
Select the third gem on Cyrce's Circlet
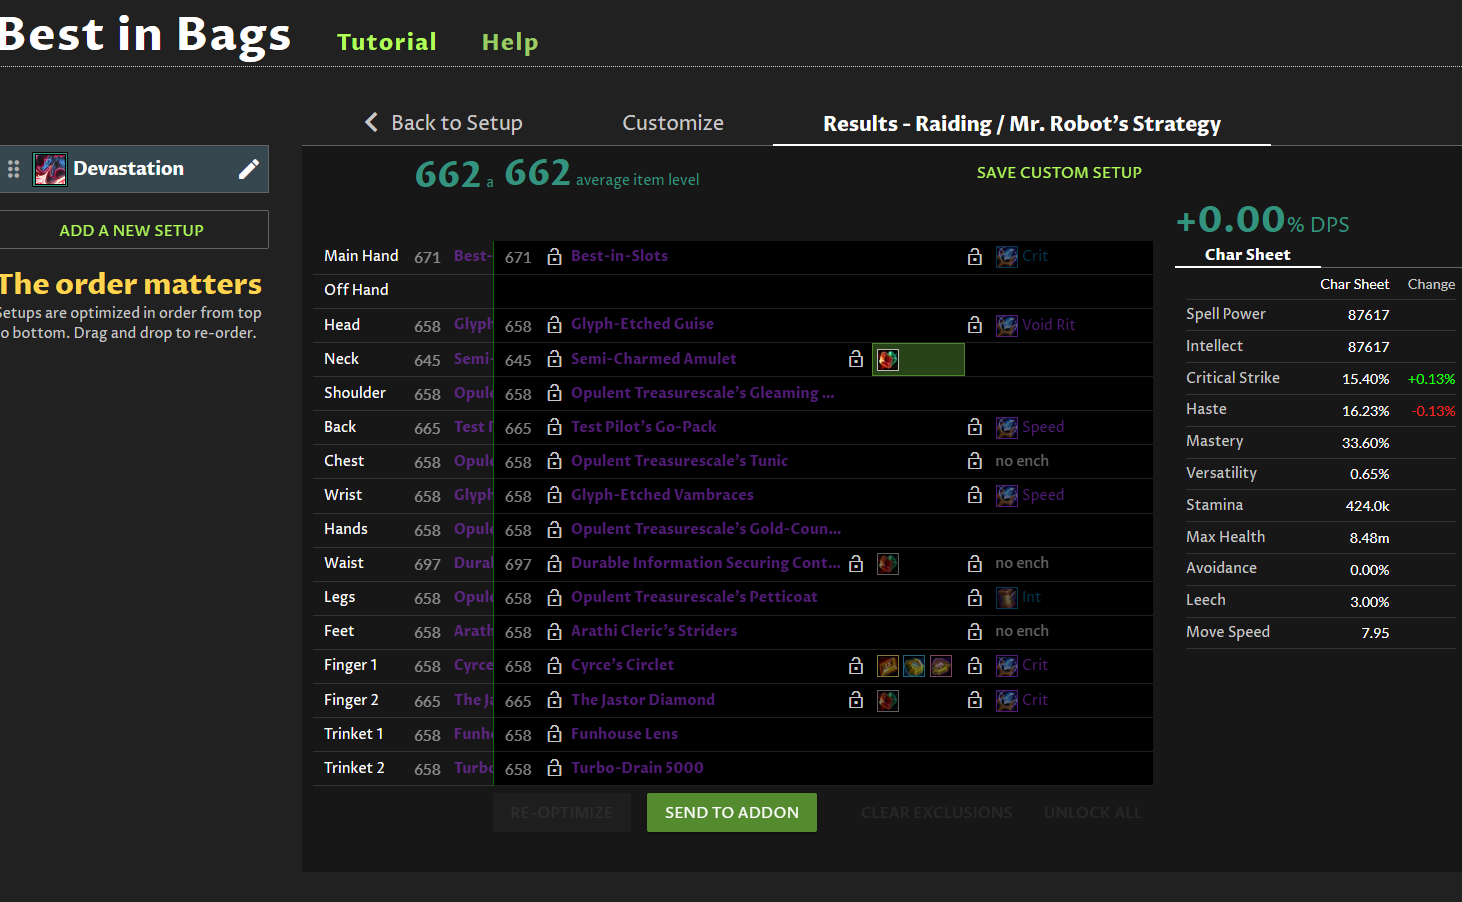point(941,666)
